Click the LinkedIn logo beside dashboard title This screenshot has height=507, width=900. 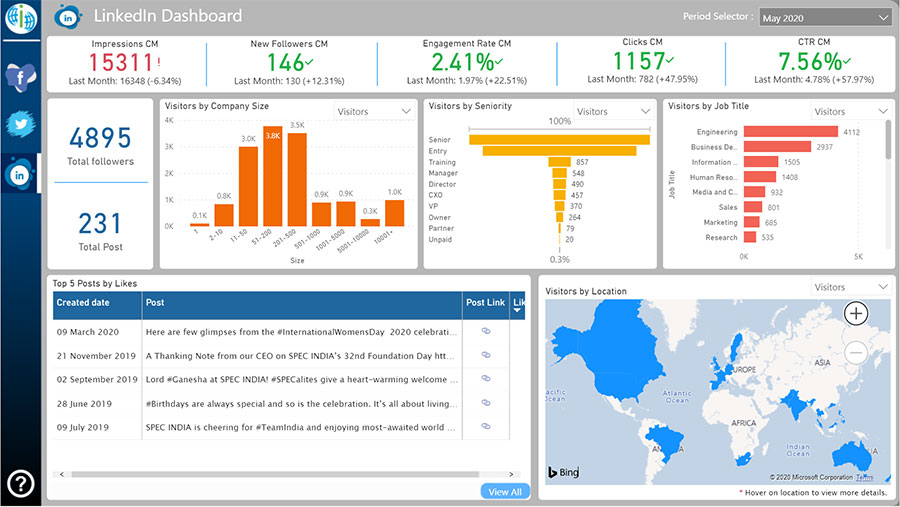coord(68,17)
